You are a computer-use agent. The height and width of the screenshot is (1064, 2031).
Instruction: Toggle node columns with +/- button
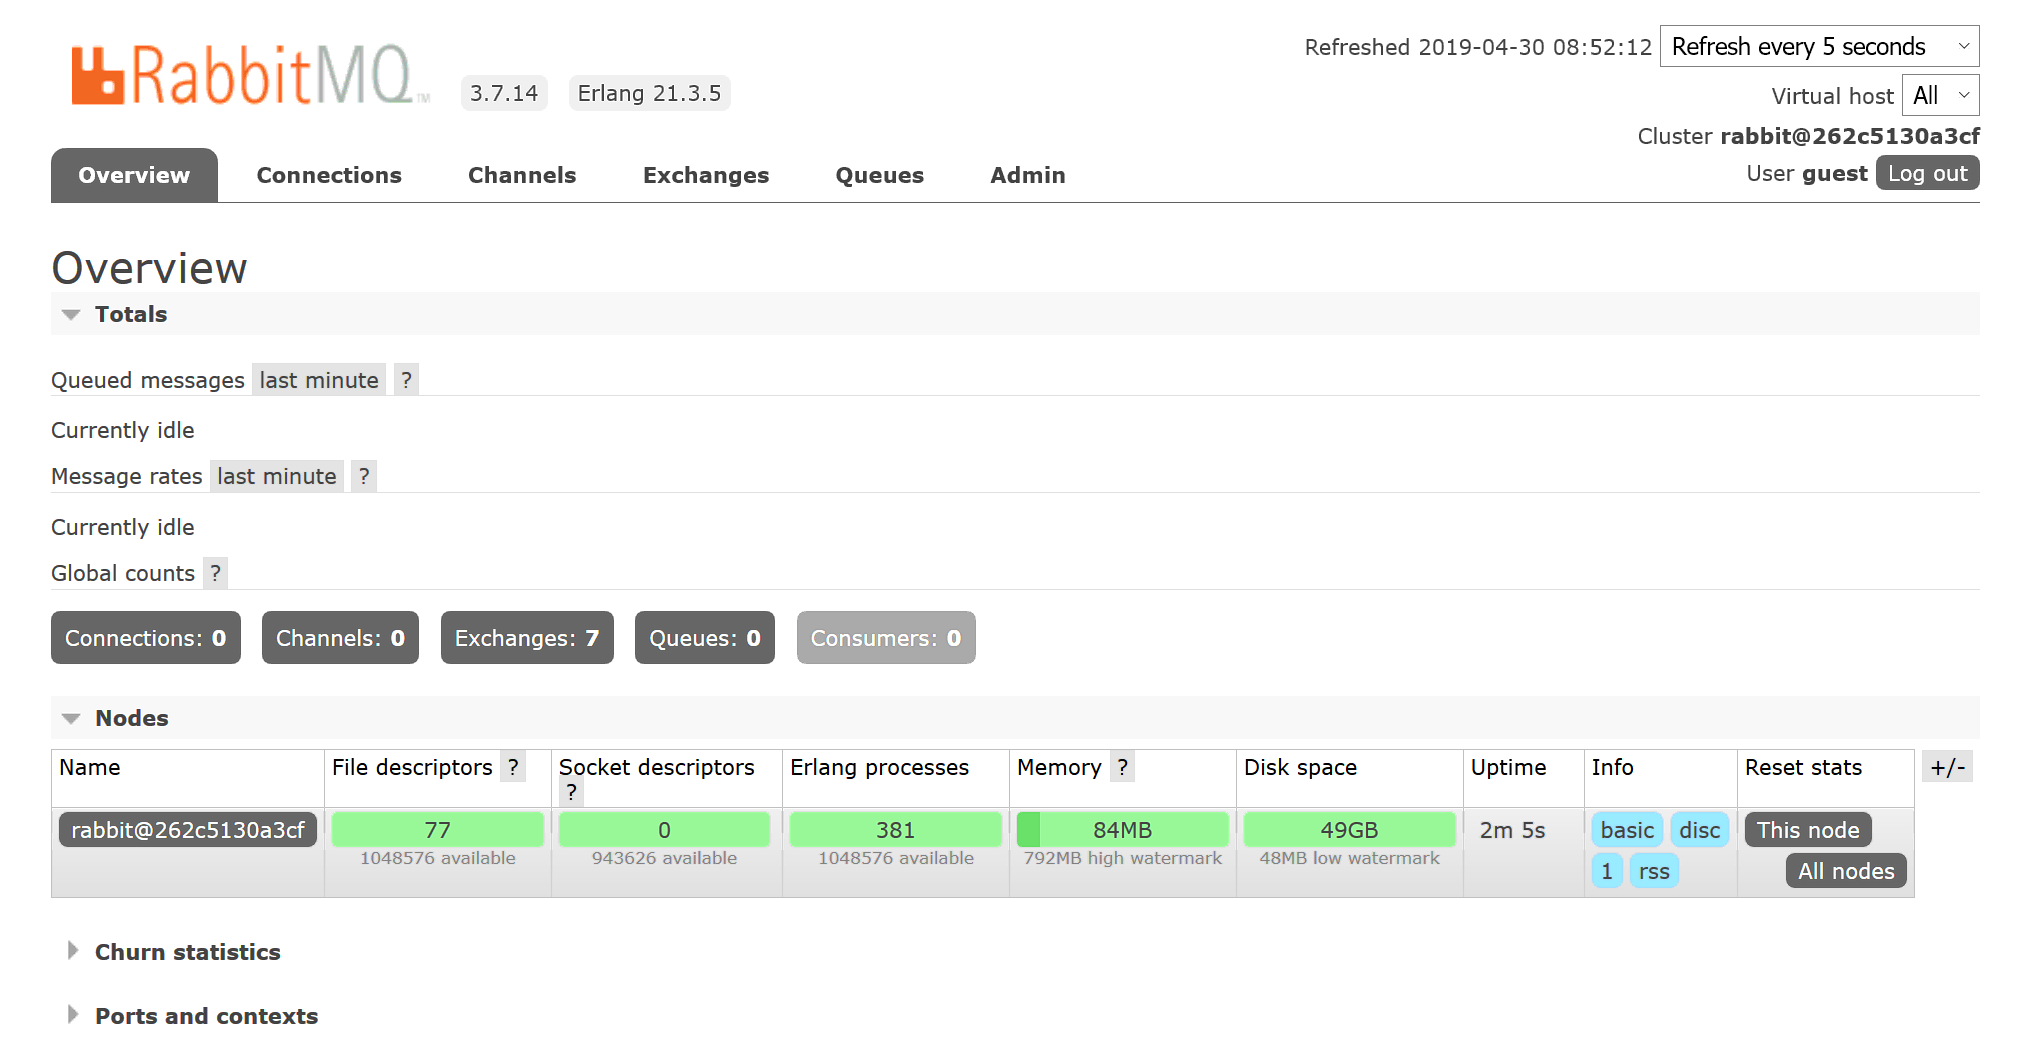point(1947,767)
